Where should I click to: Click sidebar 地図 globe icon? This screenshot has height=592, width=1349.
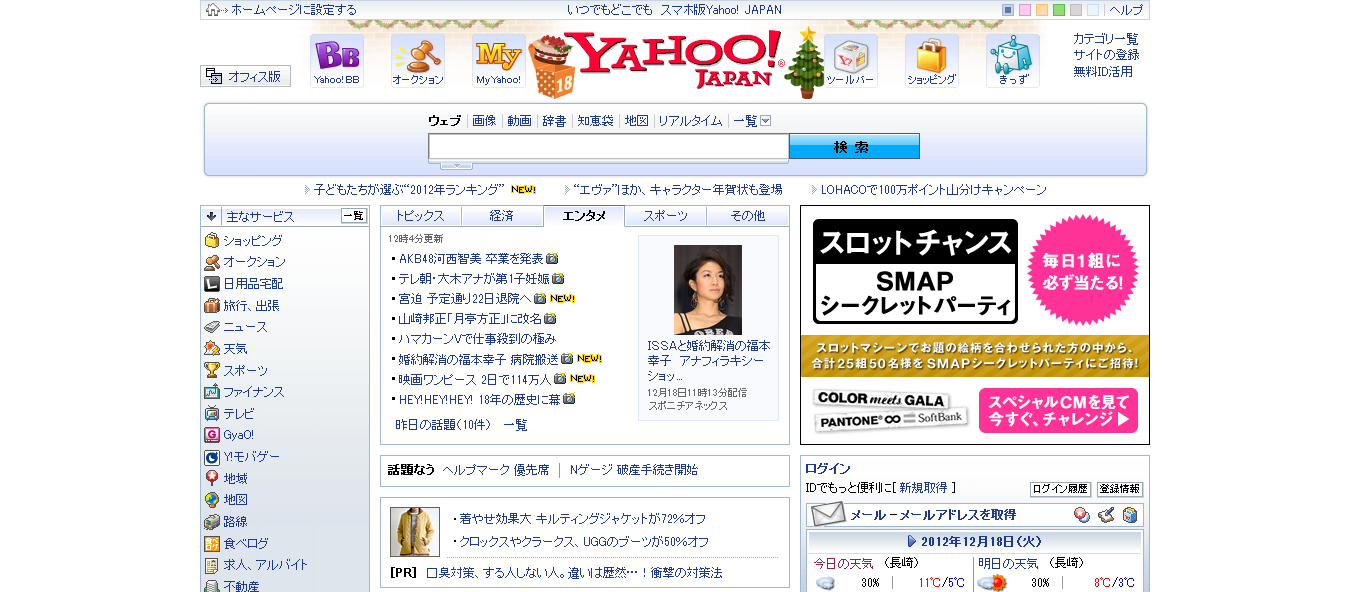(x=212, y=500)
